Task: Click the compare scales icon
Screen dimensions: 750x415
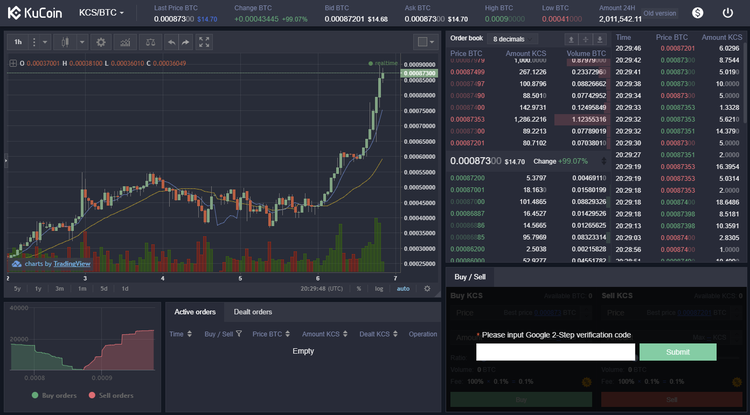Action: point(151,42)
